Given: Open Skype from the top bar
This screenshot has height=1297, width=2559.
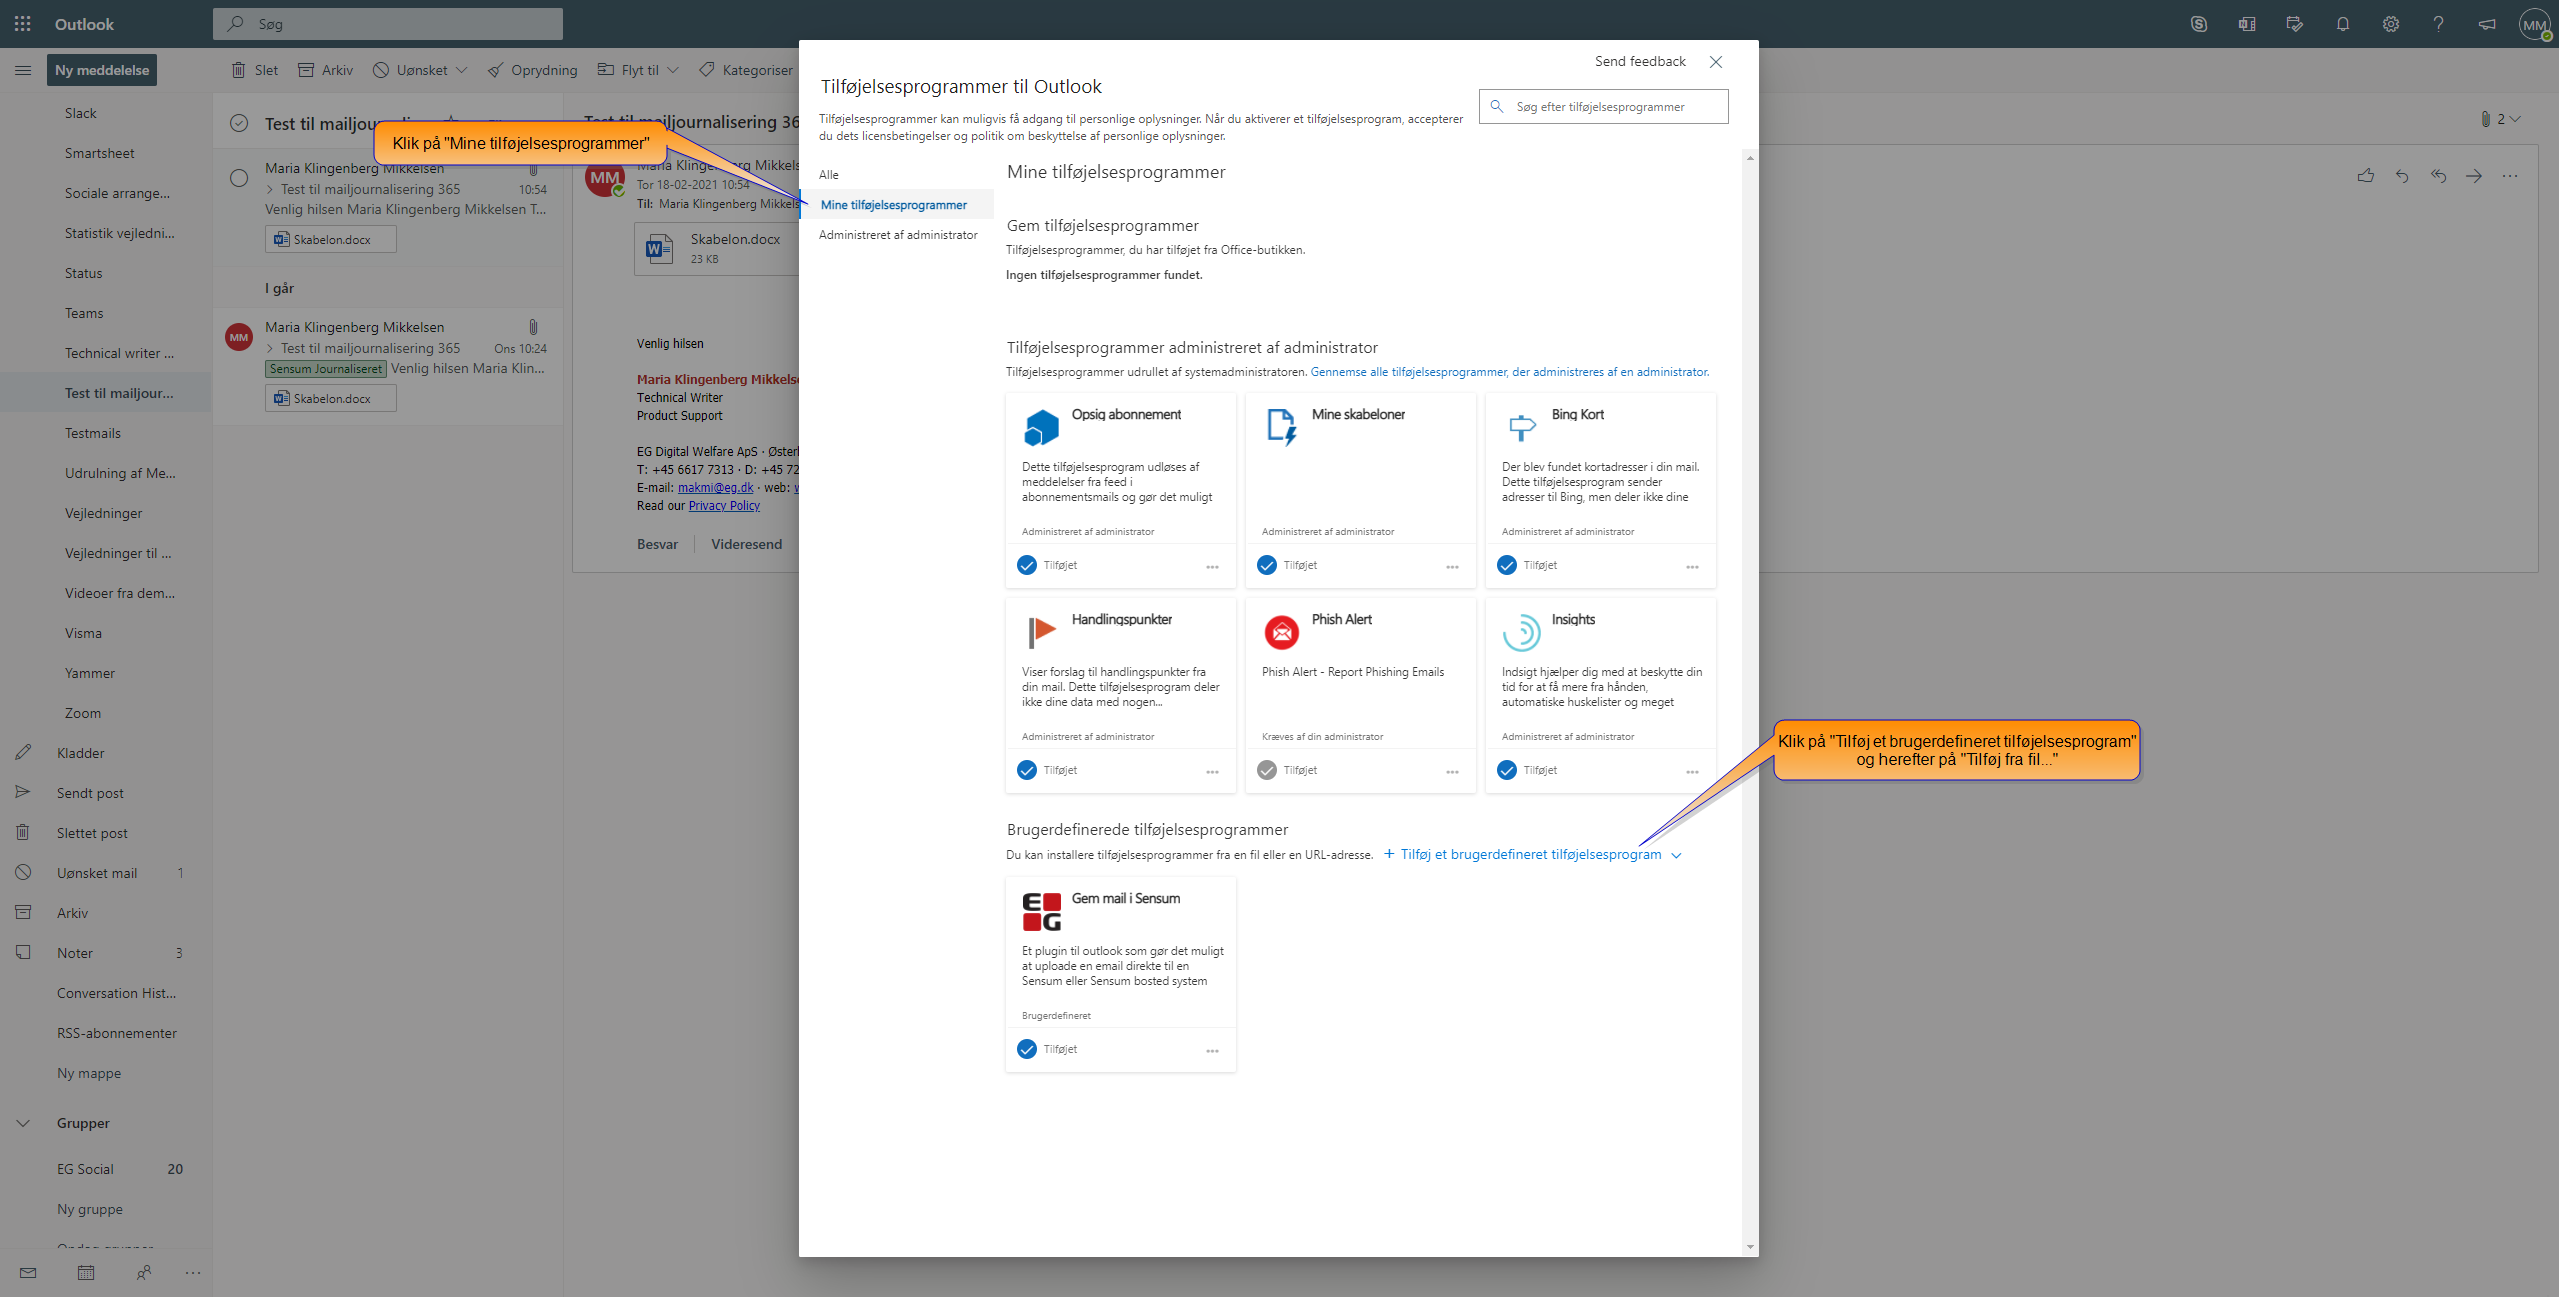Looking at the screenshot, I should pyautogui.click(x=2199, y=23).
